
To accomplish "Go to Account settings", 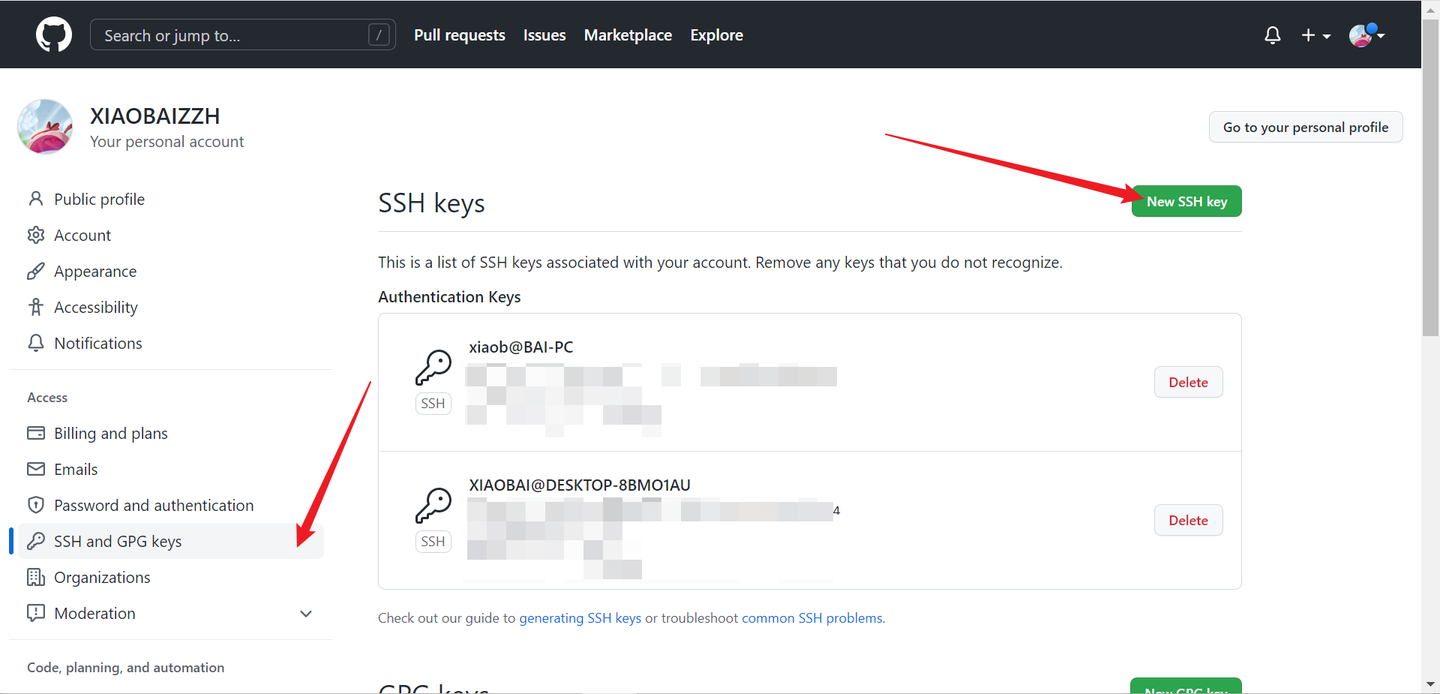I will (82, 235).
